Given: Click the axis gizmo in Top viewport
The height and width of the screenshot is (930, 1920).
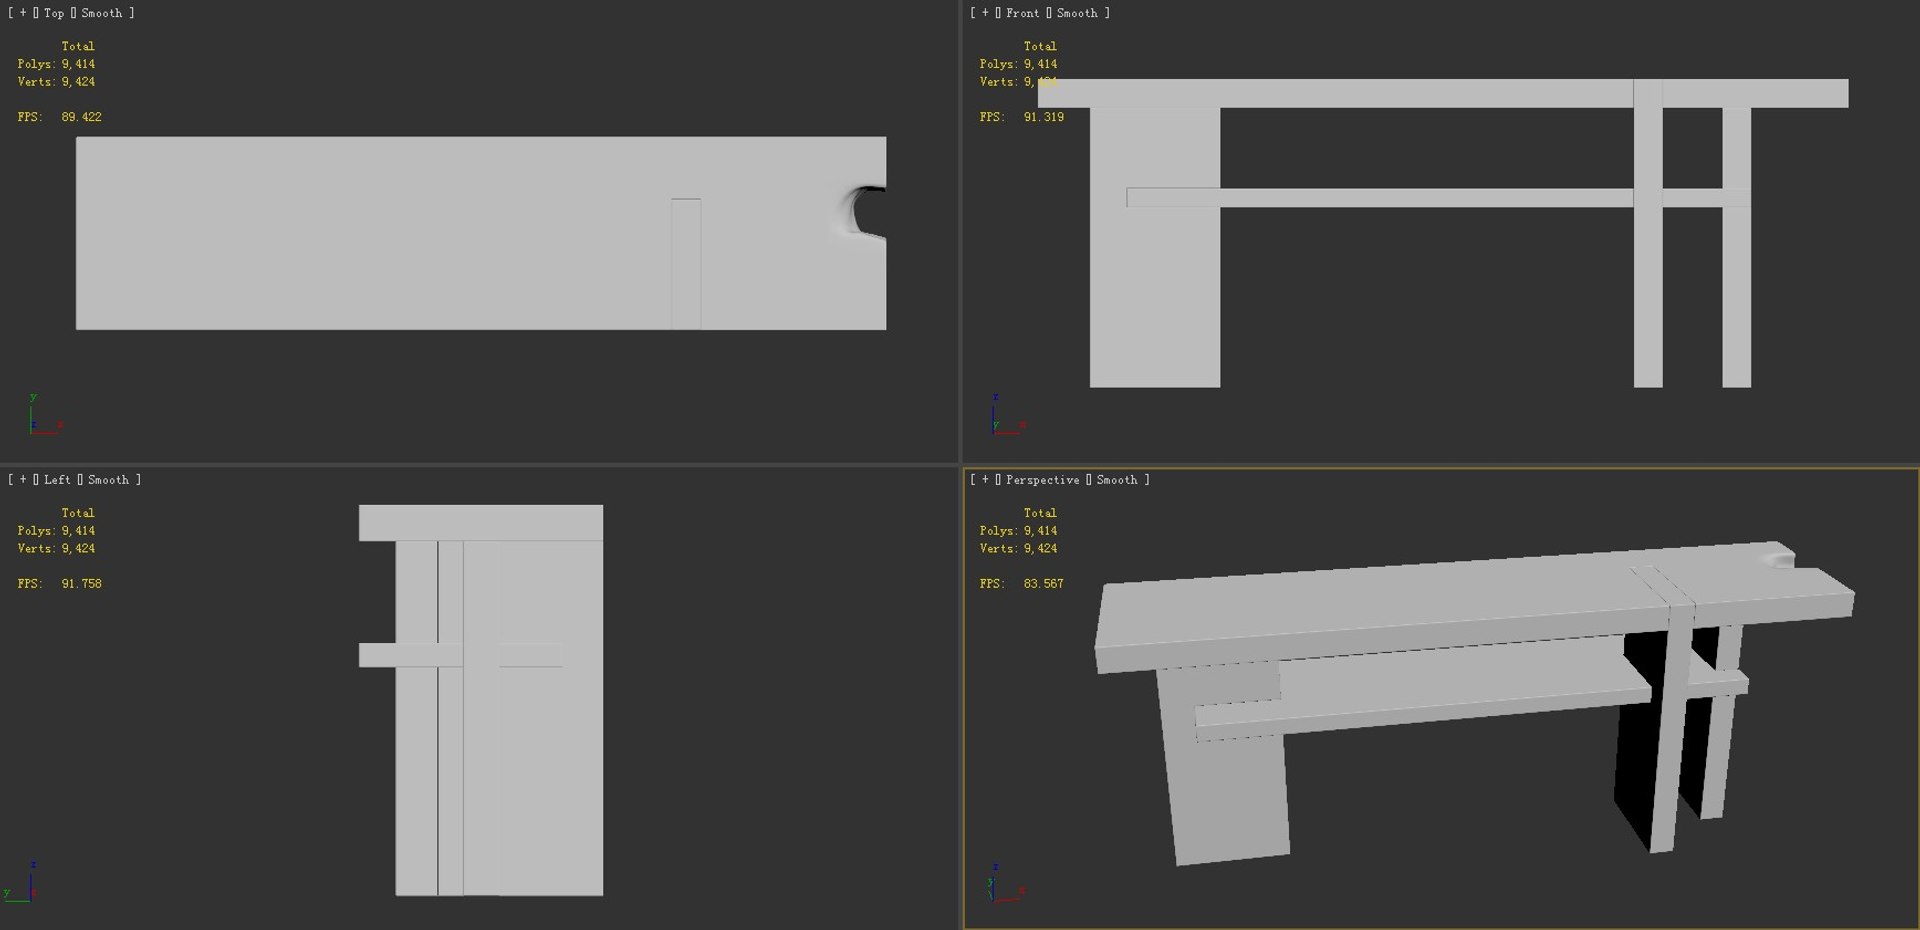Looking at the screenshot, I should (44, 415).
